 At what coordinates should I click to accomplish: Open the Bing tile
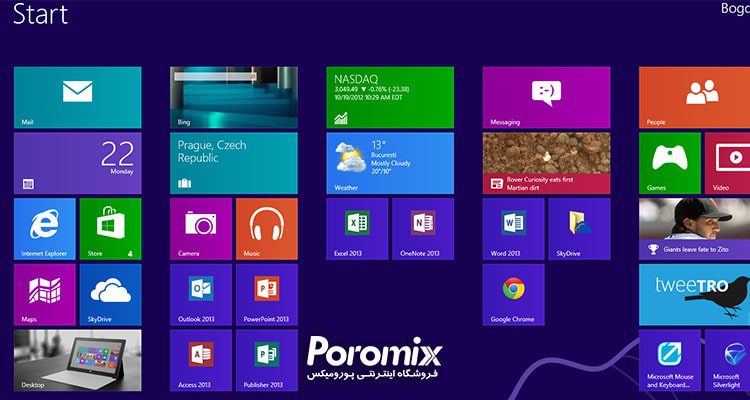[234, 98]
